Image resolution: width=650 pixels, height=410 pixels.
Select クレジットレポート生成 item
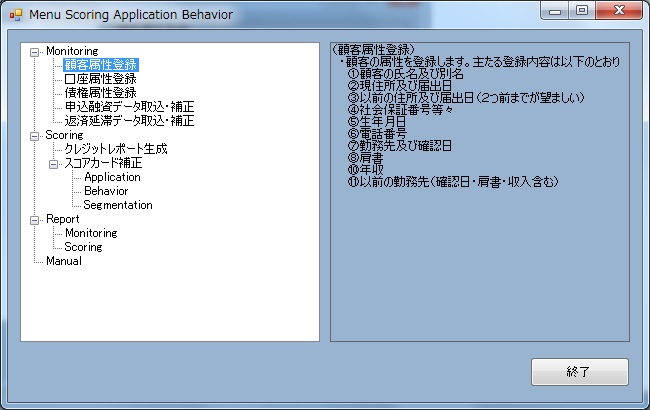tap(116, 149)
